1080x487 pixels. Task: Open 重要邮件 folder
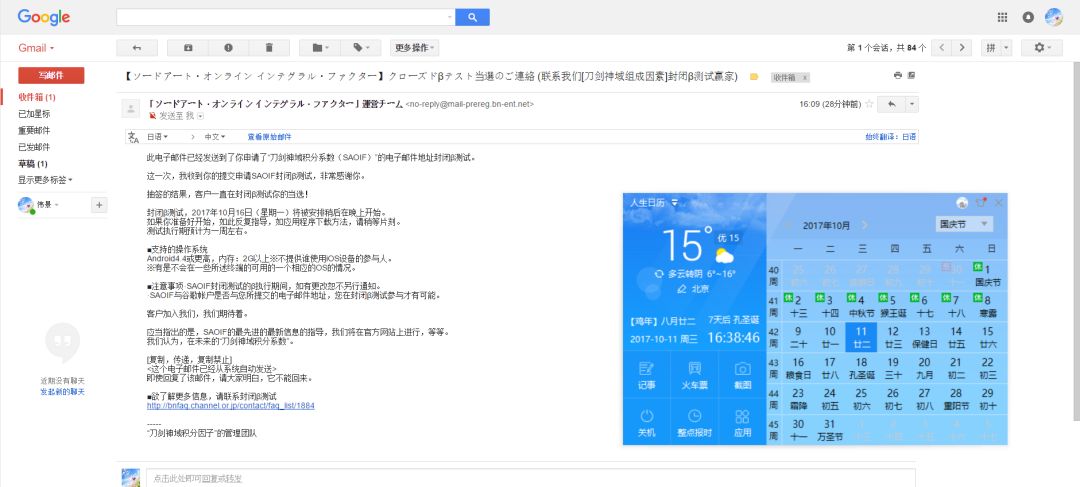pos(34,130)
